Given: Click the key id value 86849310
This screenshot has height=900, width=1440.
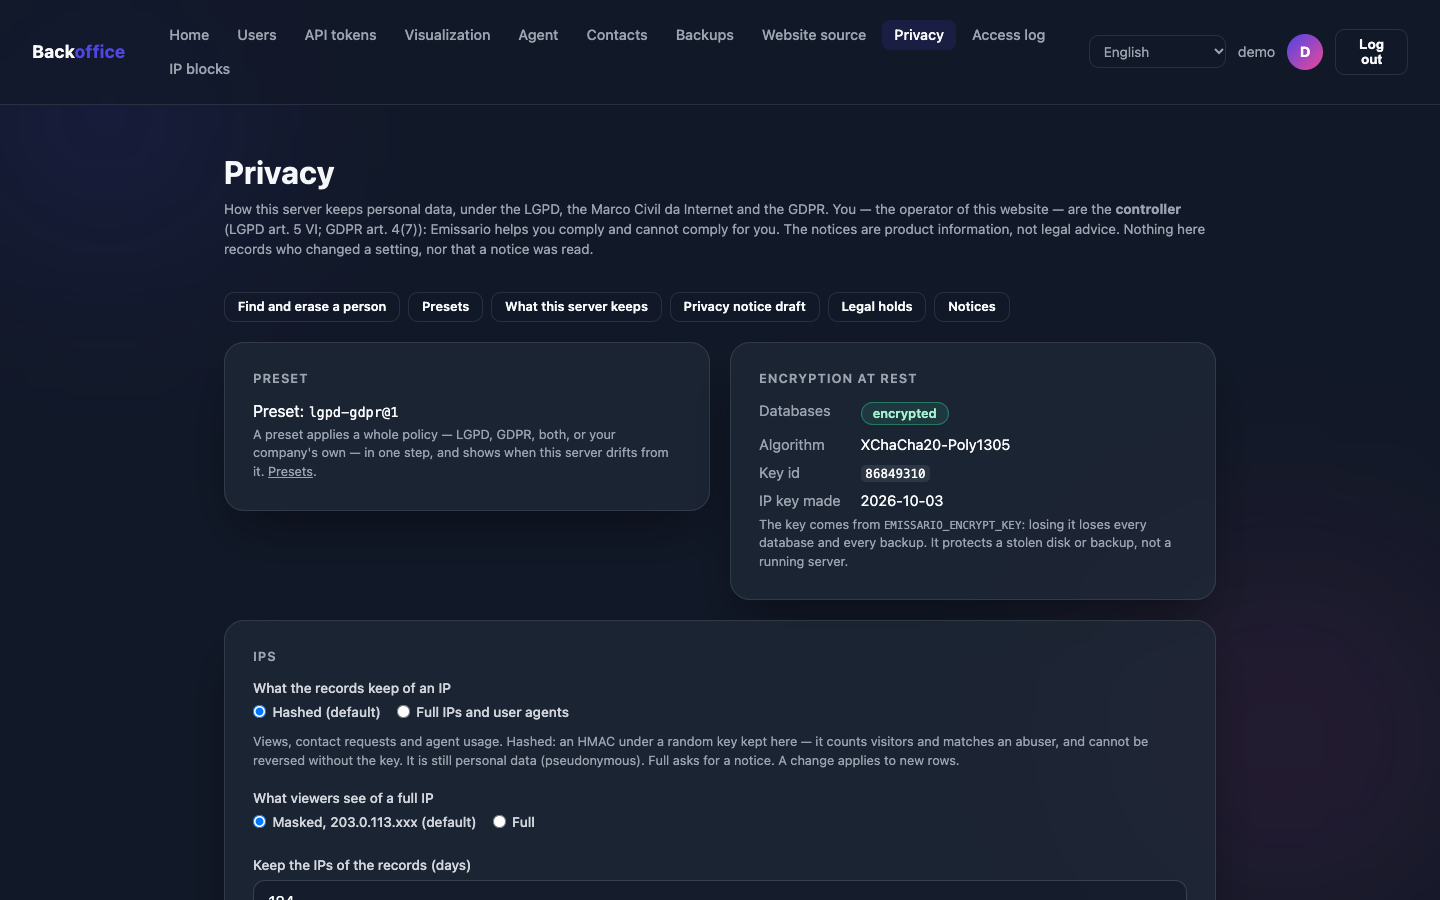Looking at the screenshot, I should [x=896, y=474].
